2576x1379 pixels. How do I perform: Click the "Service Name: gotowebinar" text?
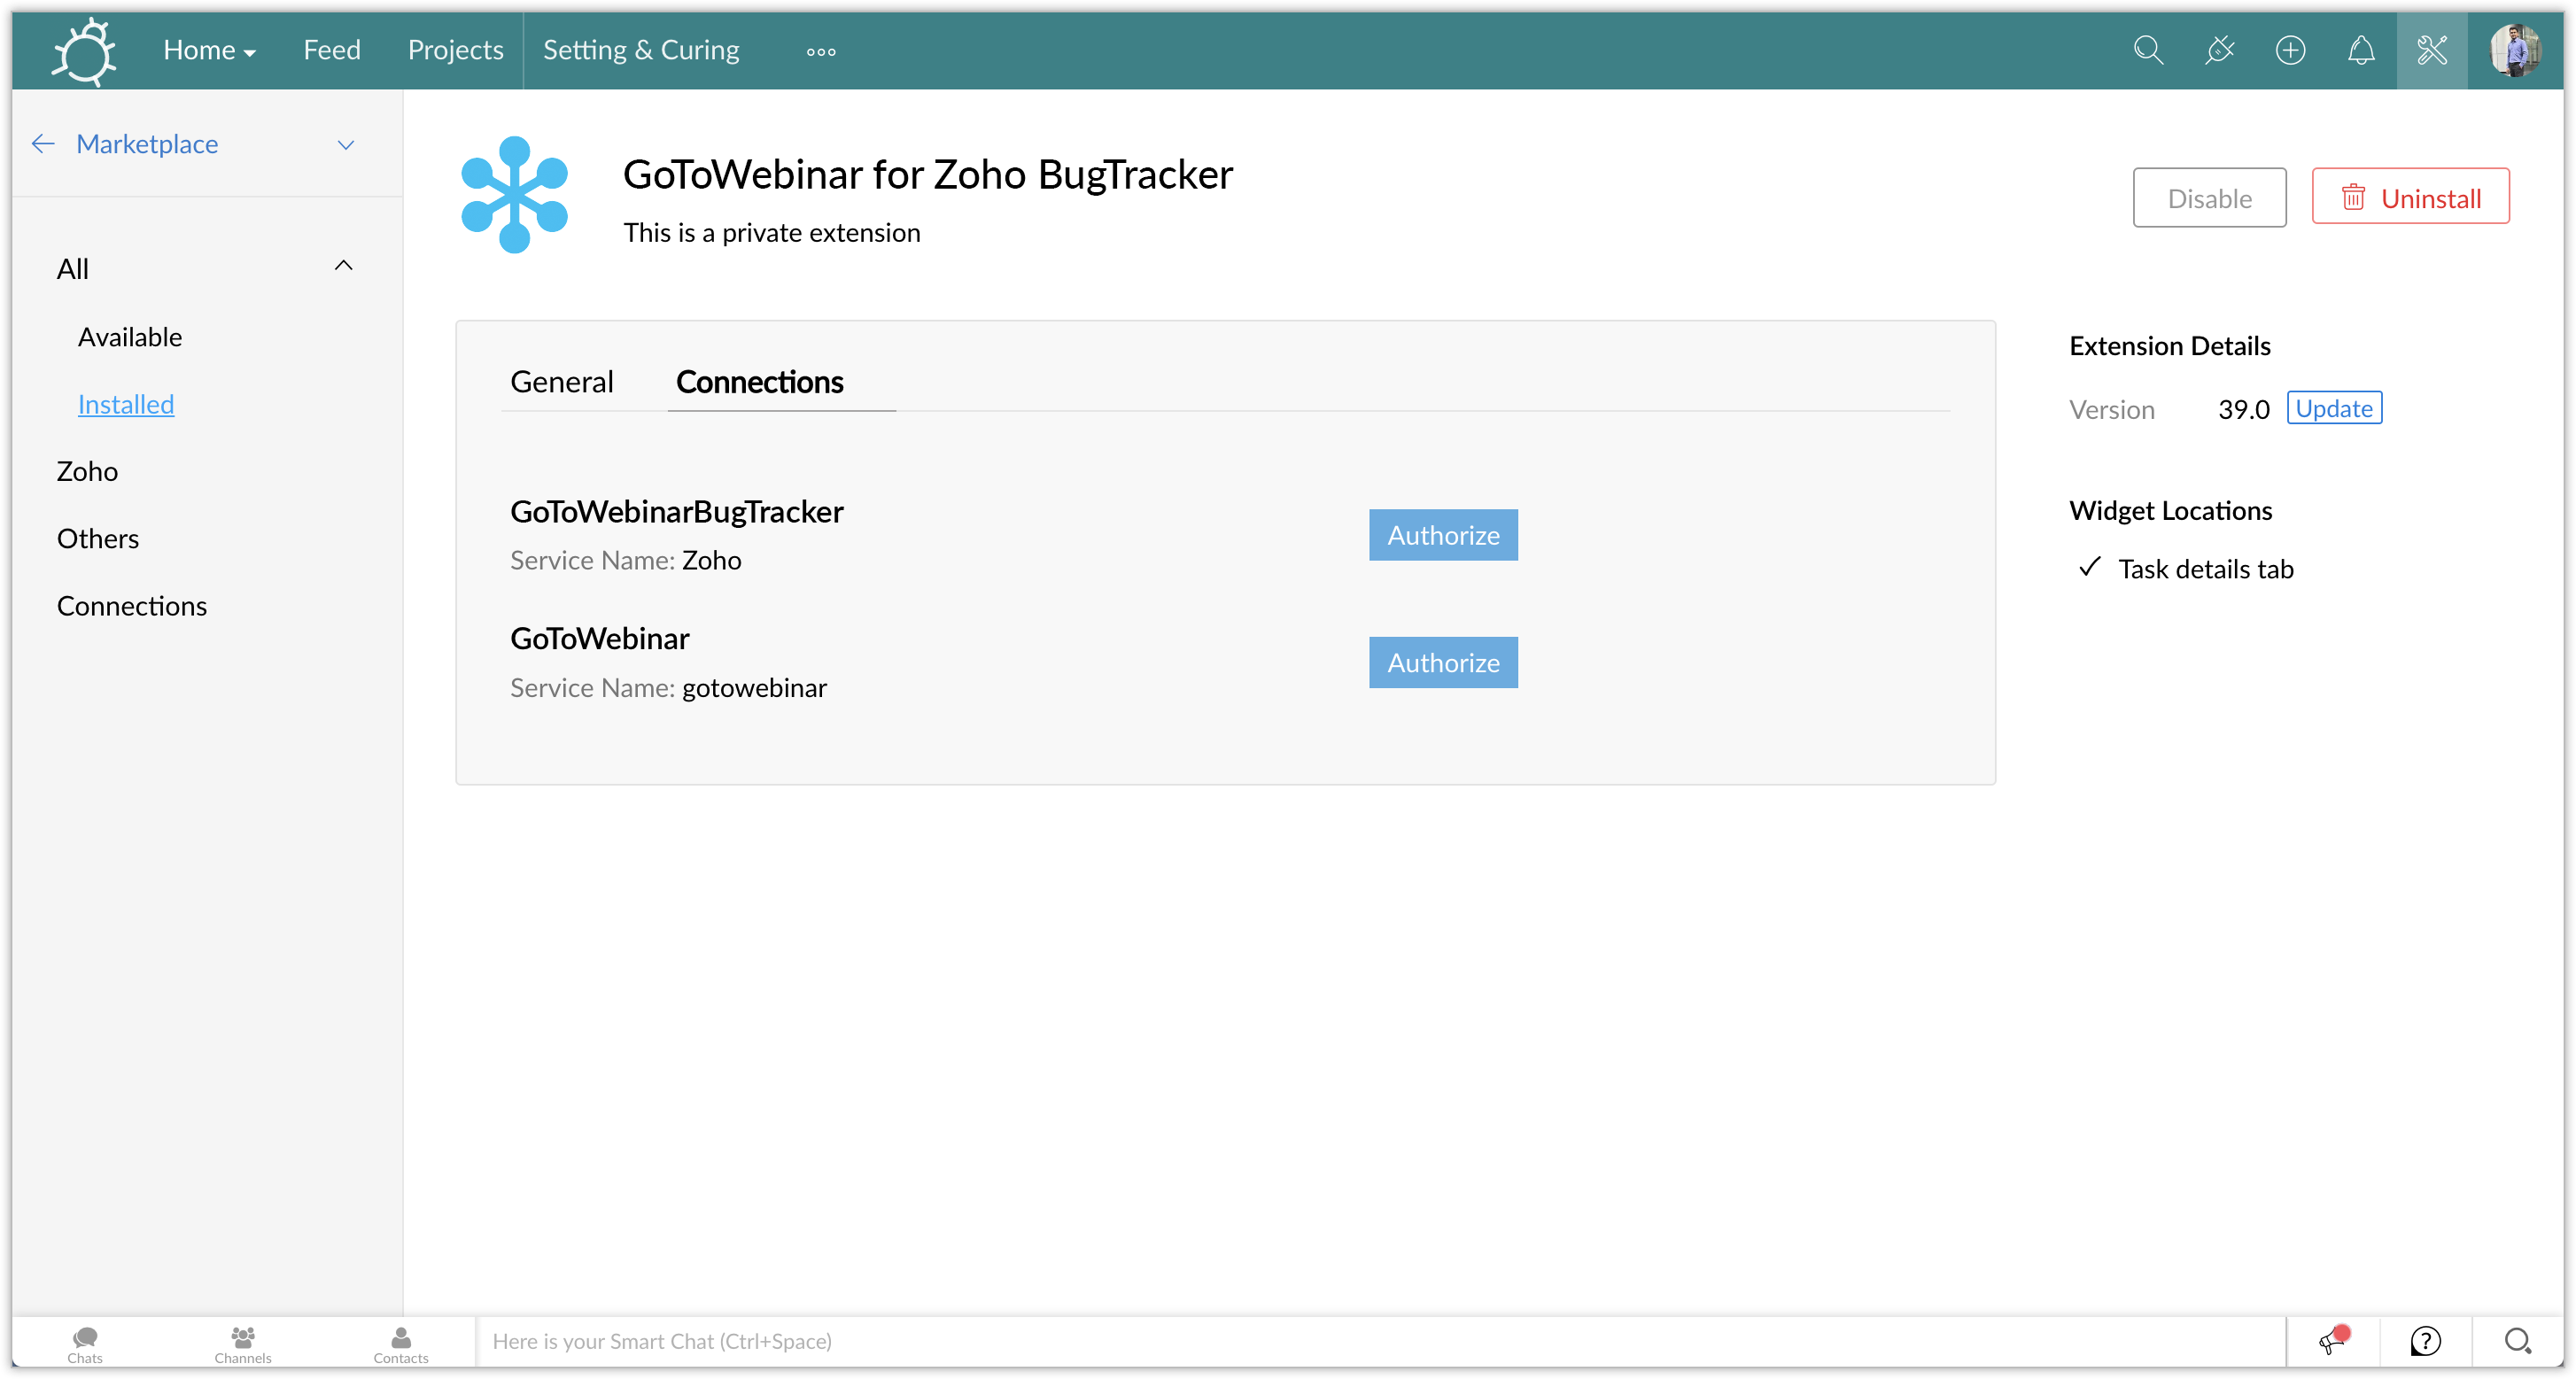668,688
